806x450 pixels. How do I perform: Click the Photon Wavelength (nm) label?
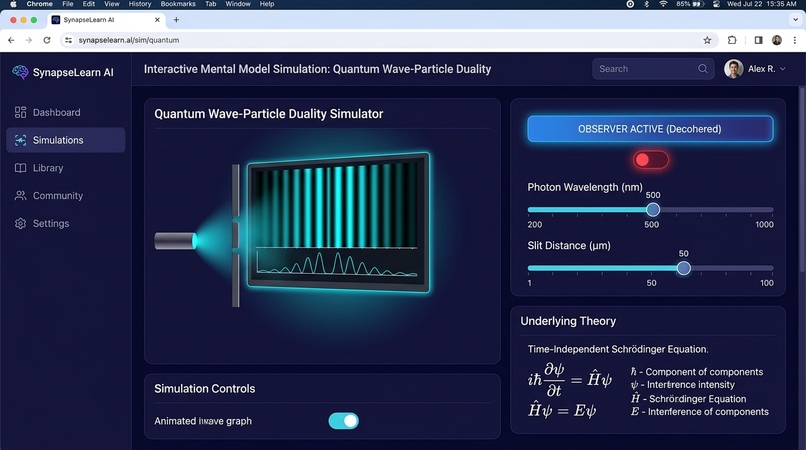pyautogui.click(x=585, y=187)
